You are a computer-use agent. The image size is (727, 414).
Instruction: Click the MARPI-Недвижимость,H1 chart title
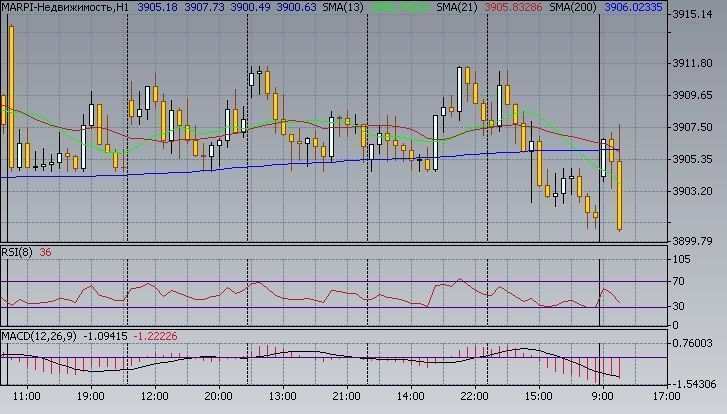tap(64, 7)
